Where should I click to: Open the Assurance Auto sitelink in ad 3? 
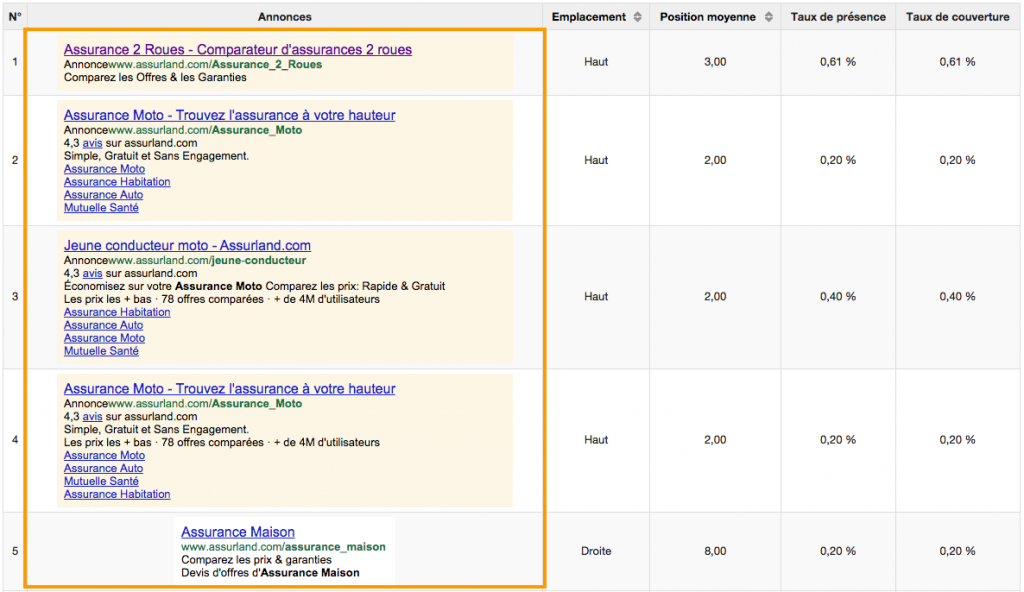click(103, 325)
